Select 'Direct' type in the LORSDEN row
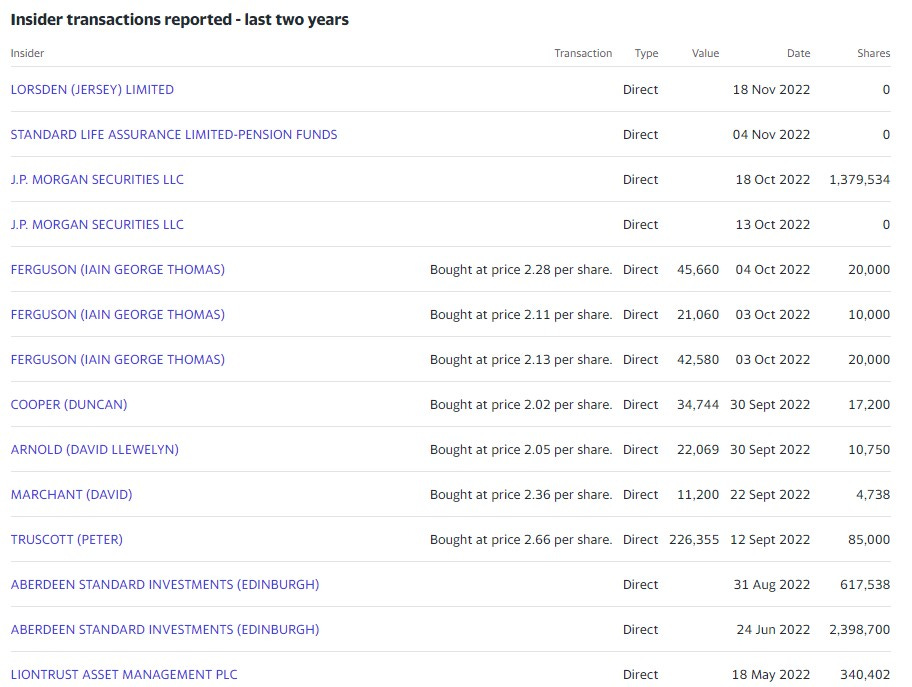This screenshot has width=912, height=687. click(x=640, y=90)
